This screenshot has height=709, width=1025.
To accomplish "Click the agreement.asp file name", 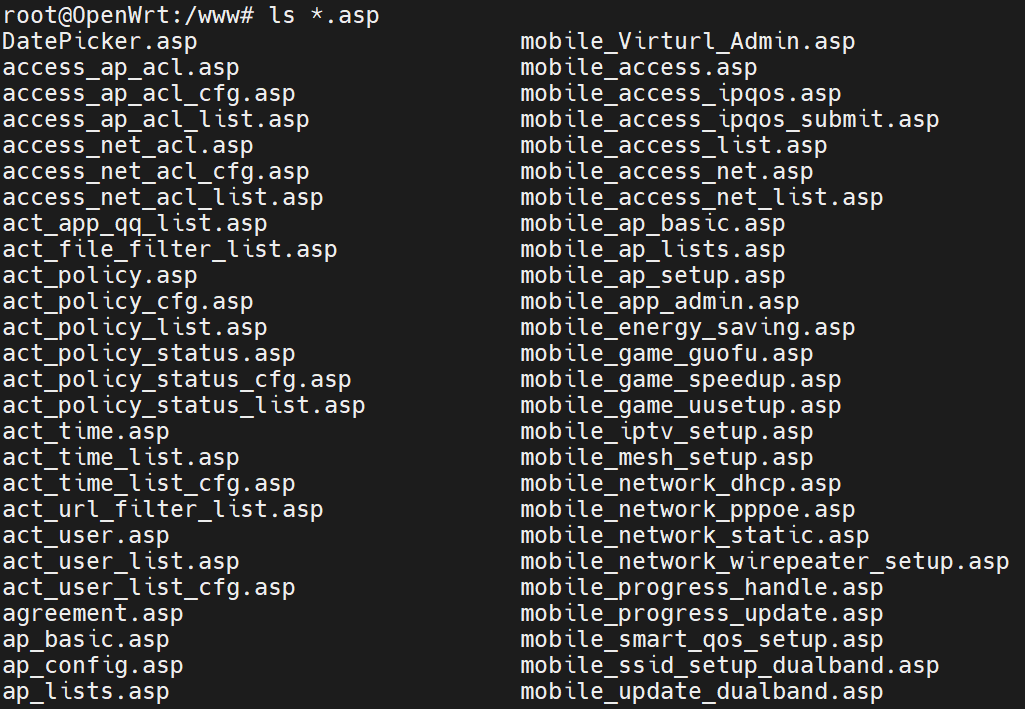I will (93, 614).
